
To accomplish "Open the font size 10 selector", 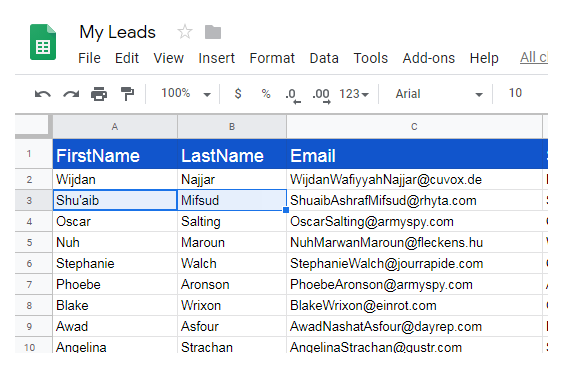I will [515, 93].
